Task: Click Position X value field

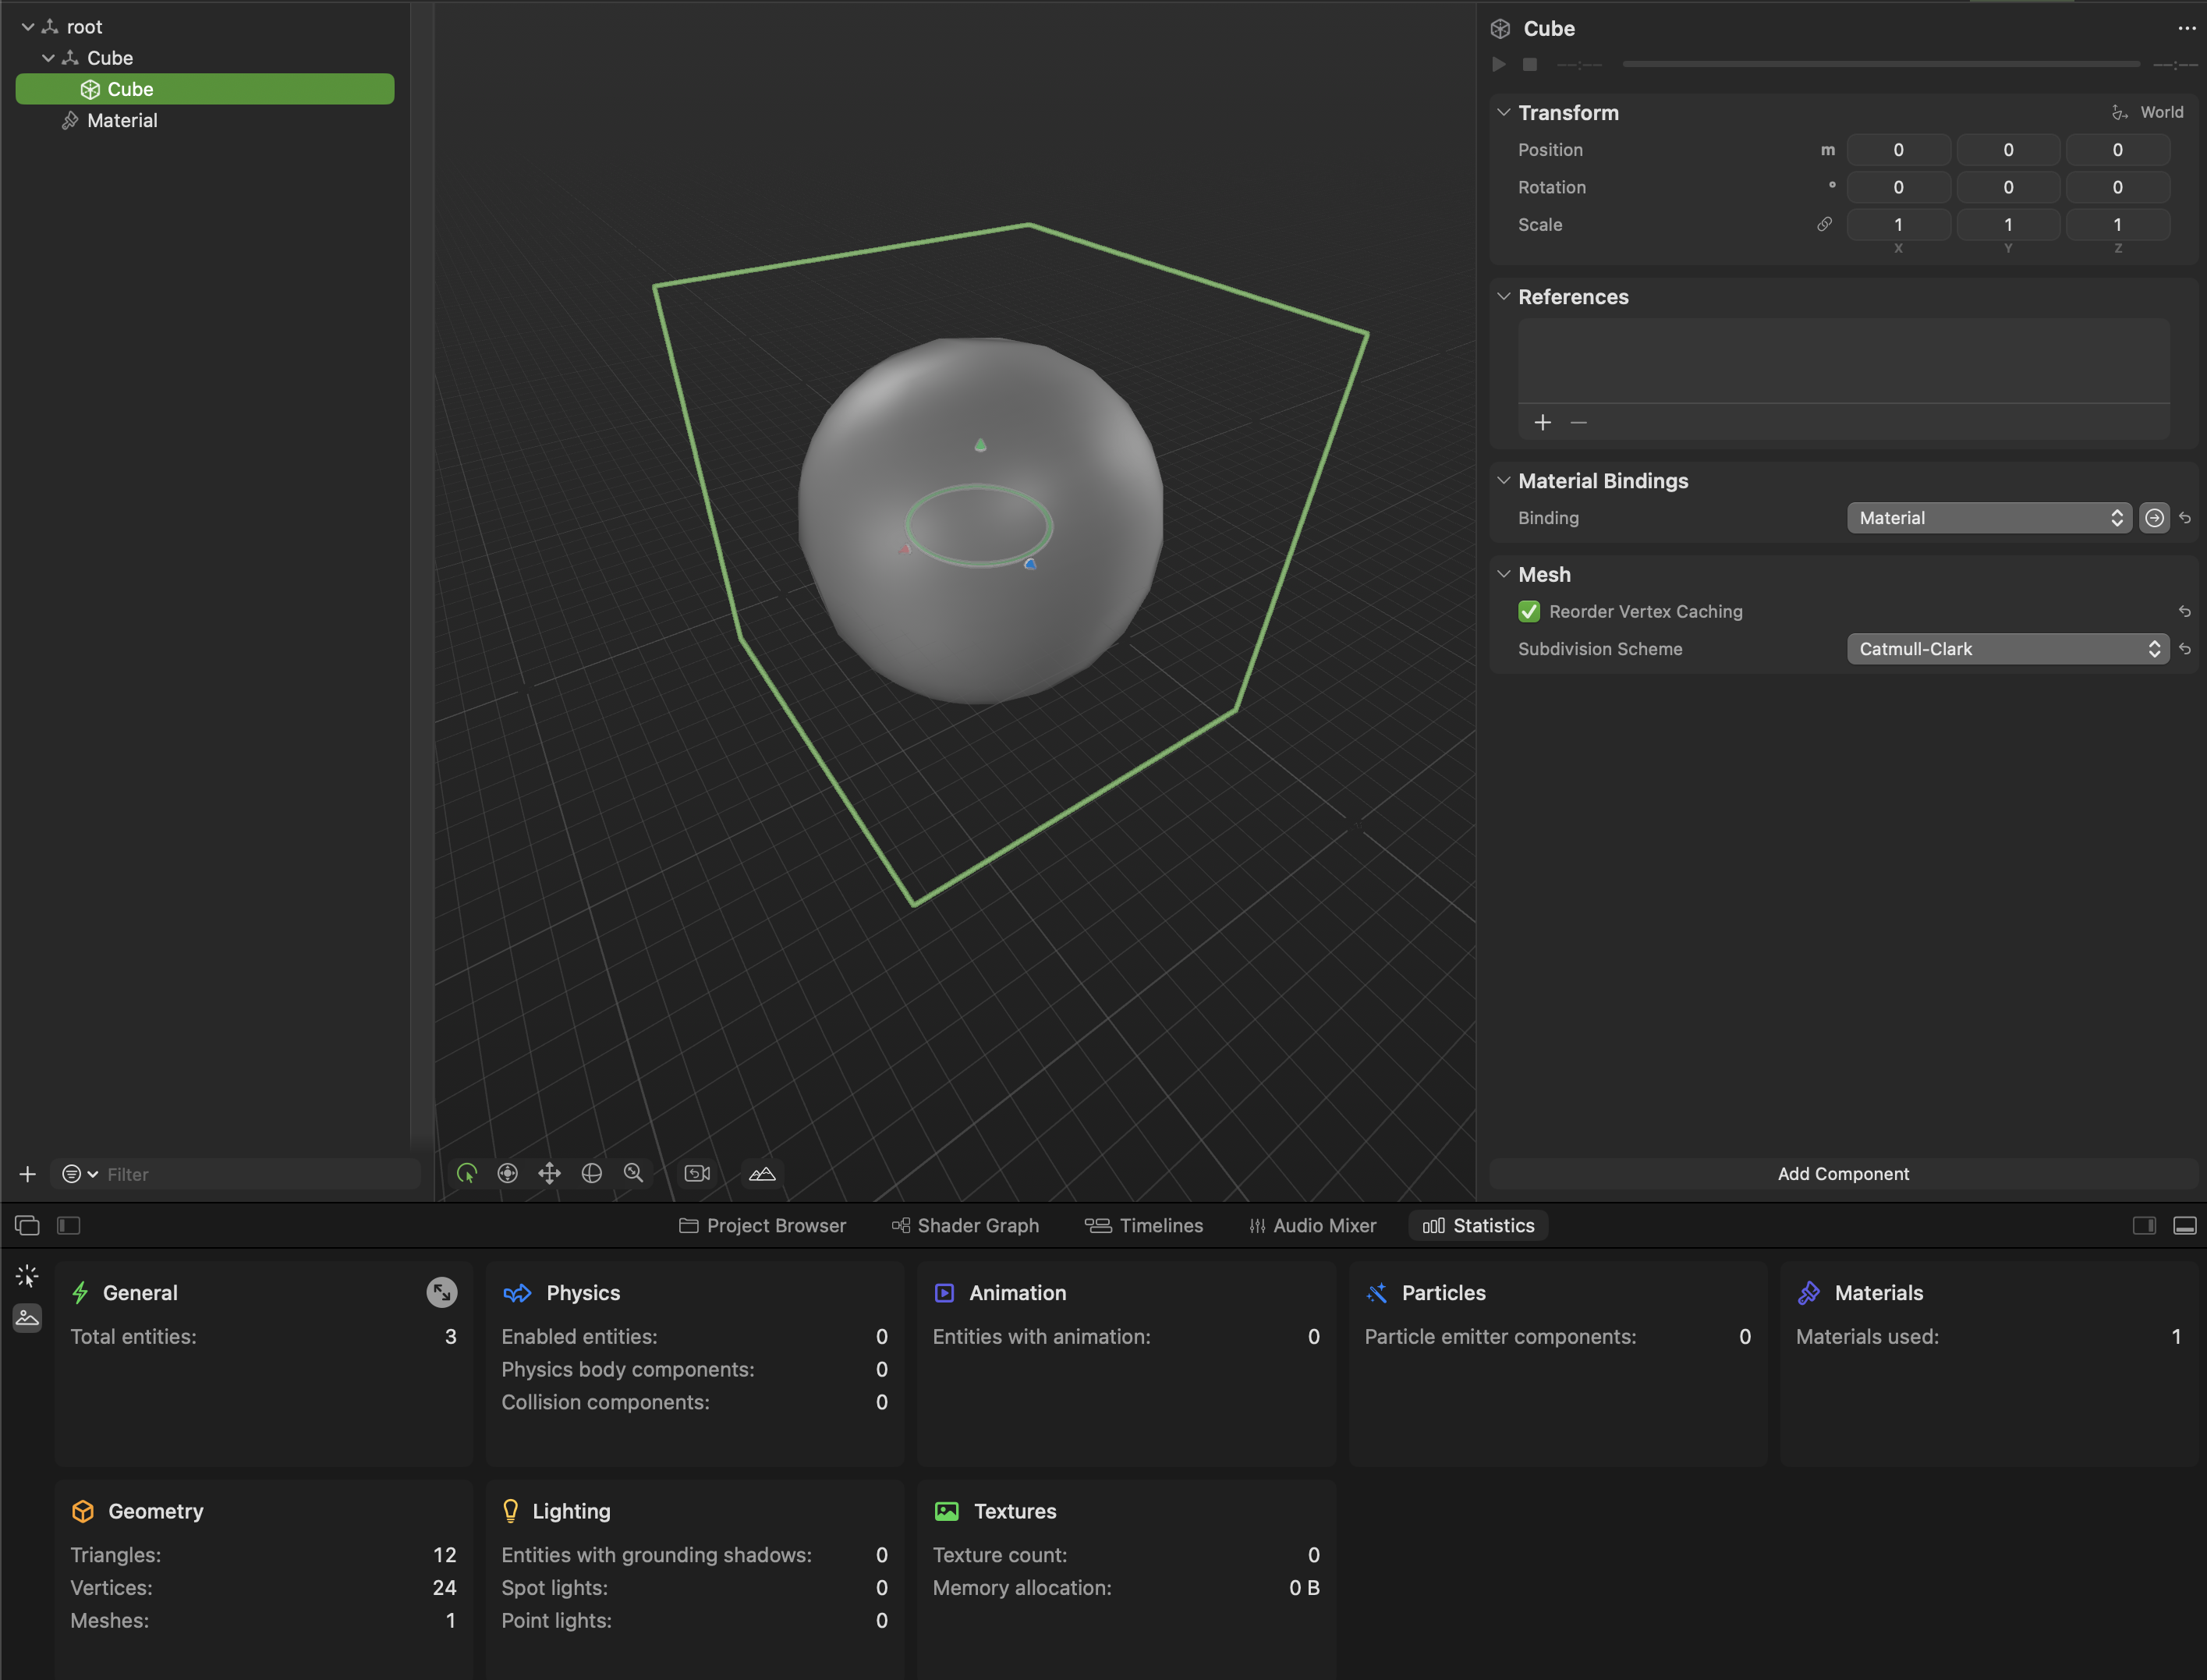Action: coord(1898,150)
